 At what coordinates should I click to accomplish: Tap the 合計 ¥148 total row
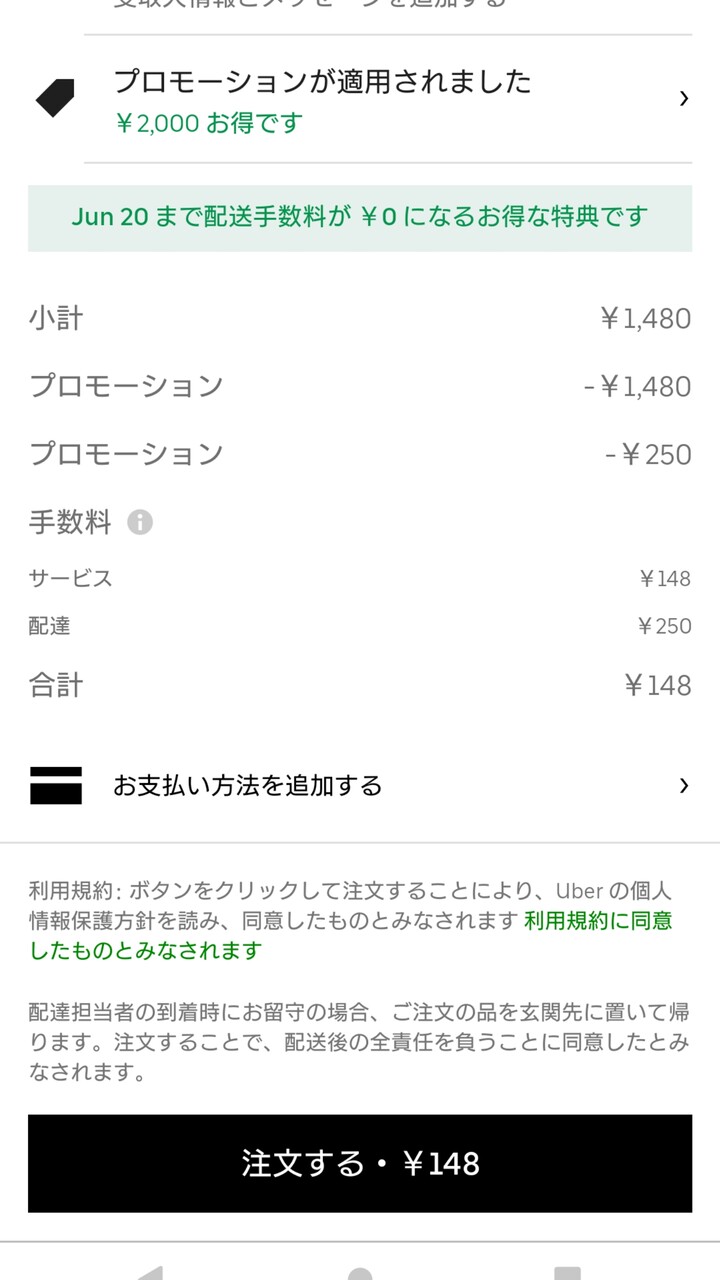coord(360,685)
